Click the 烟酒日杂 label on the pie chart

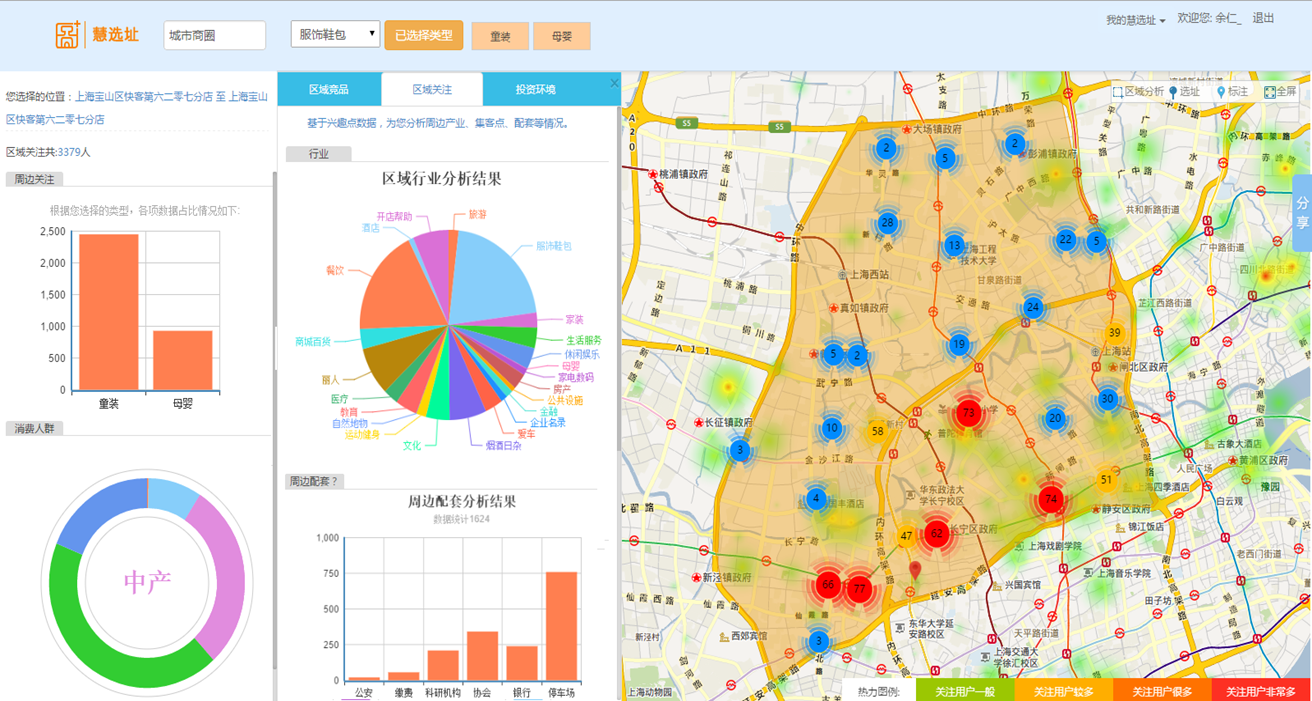(x=503, y=445)
